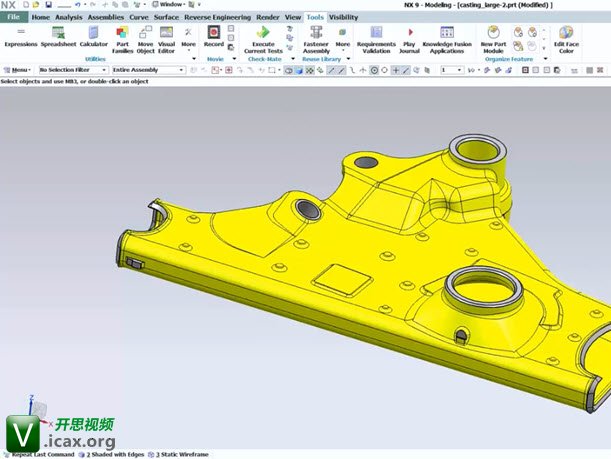Click Play Journal icon

(410, 38)
